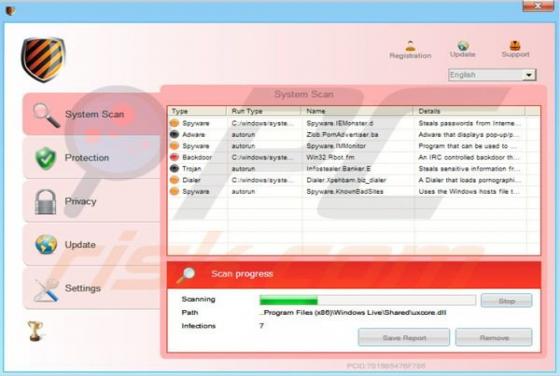Click the gold trophy icon
The image size is (560, 376).
(x=35, y=331)
